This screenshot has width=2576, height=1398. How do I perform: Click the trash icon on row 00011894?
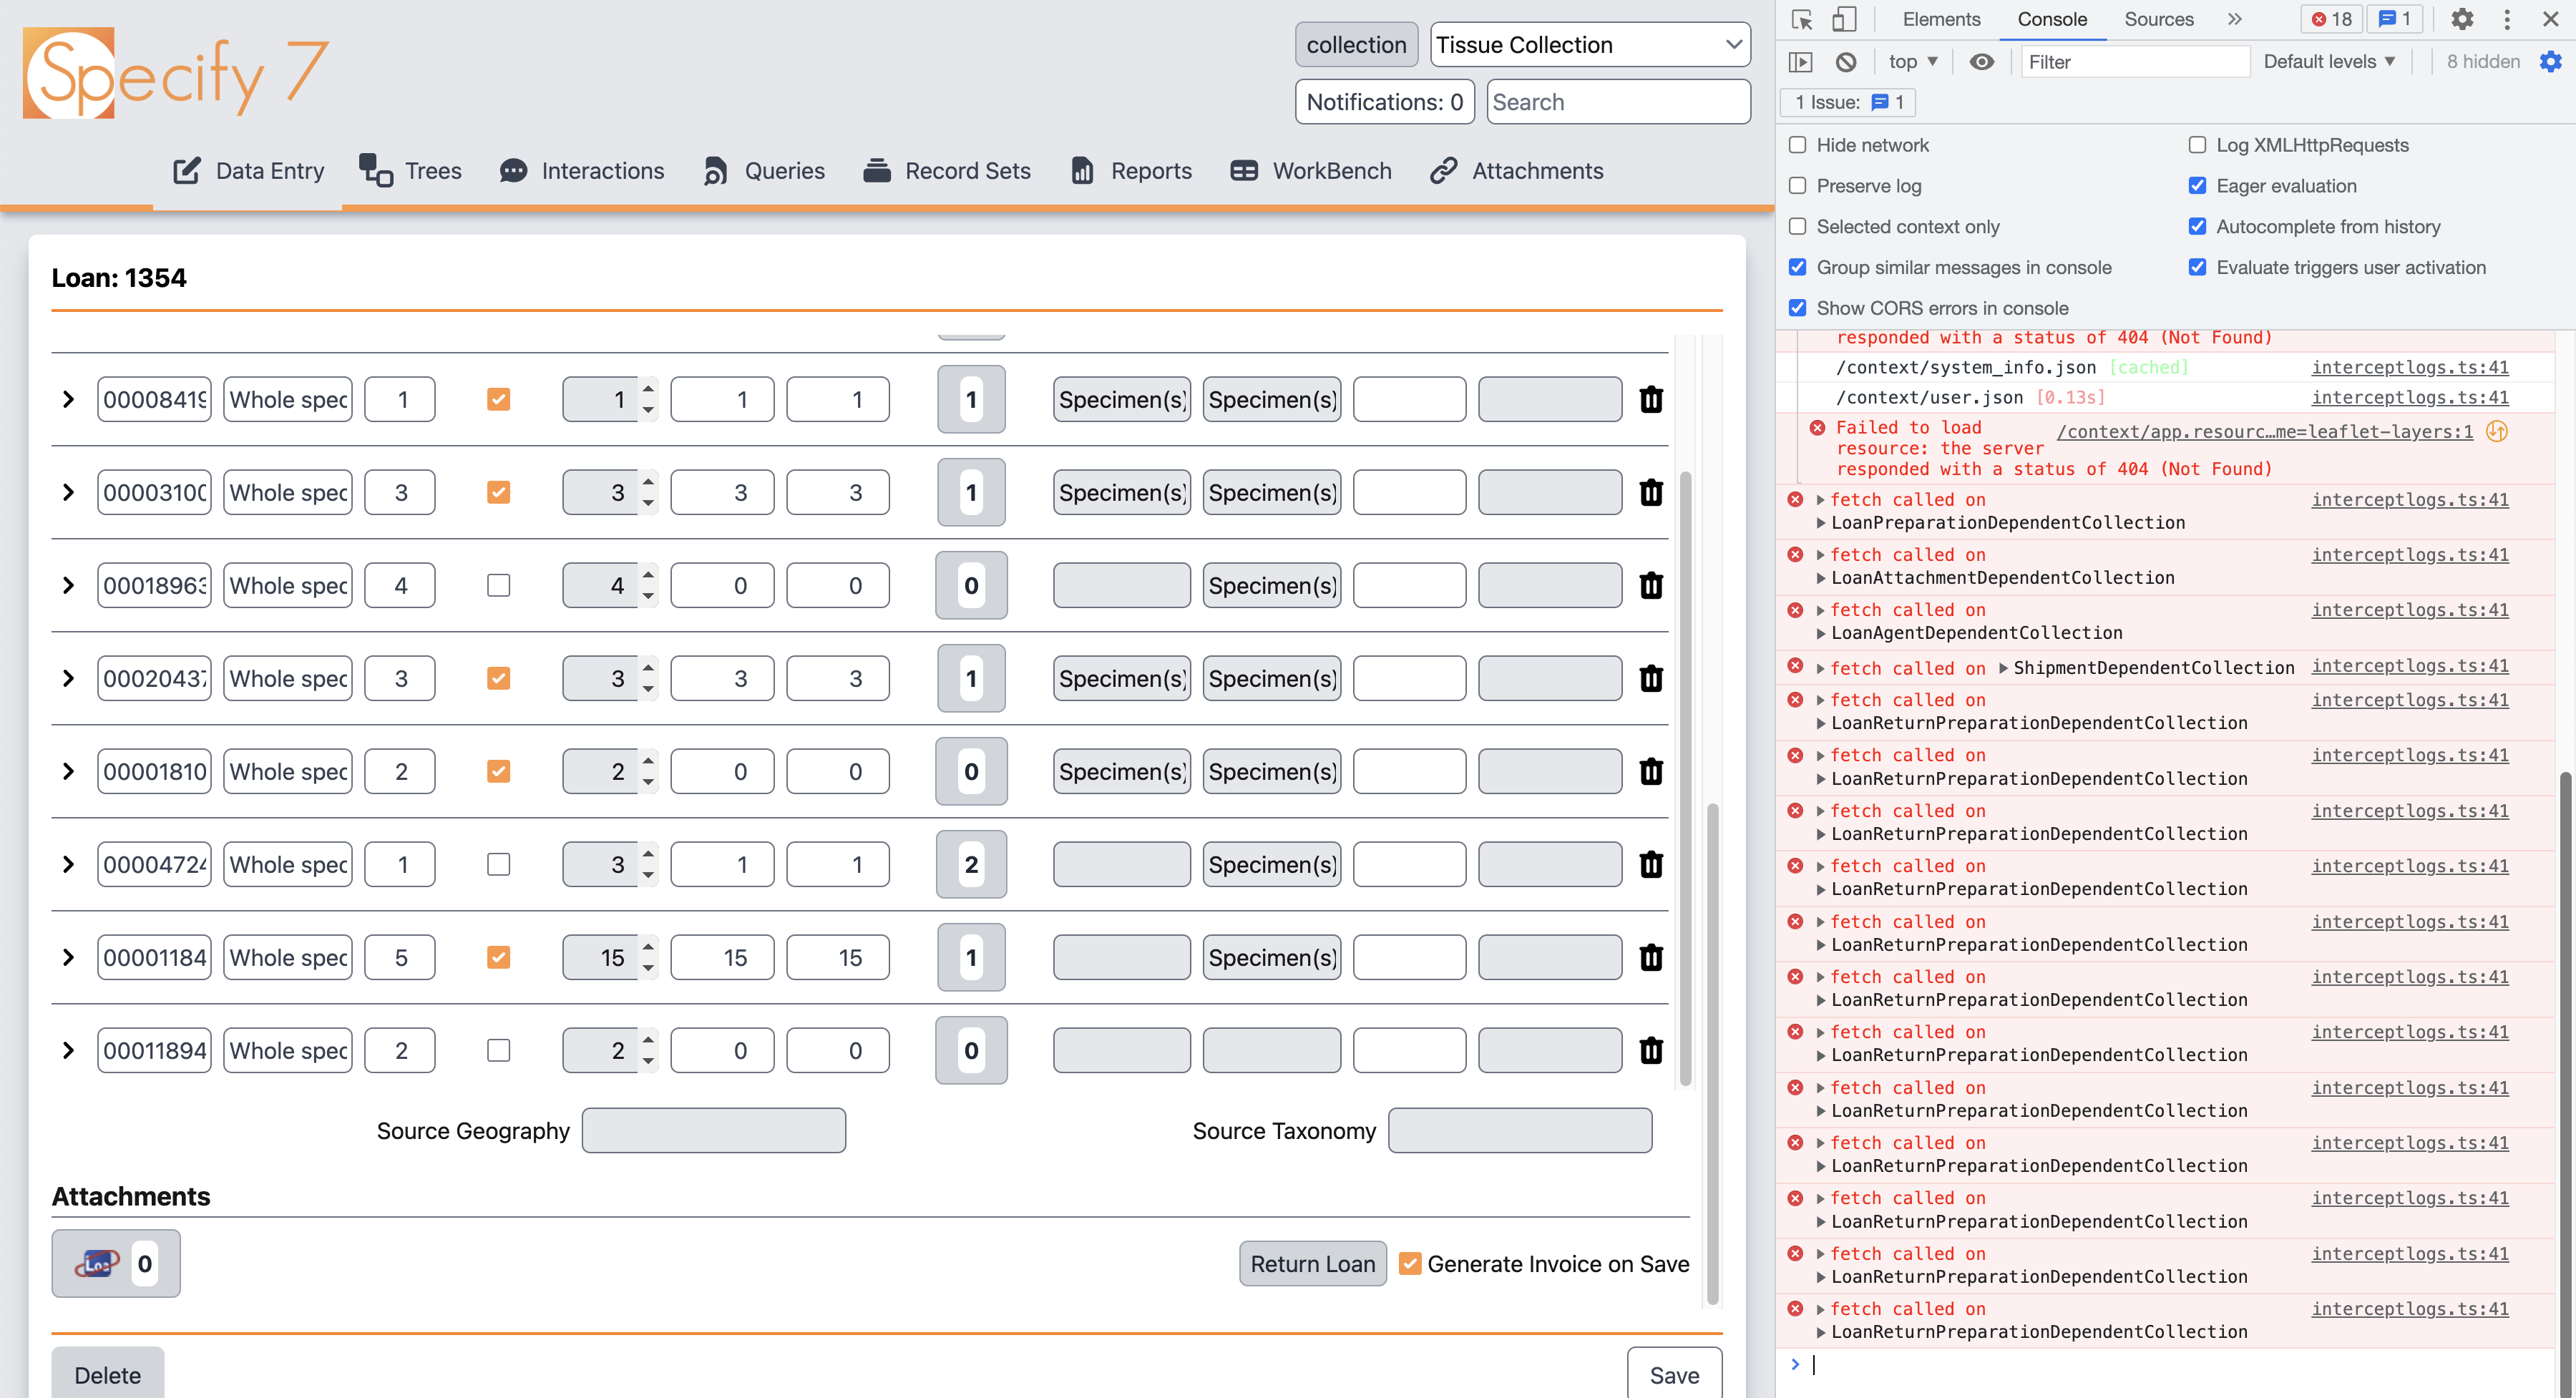(x=1650, y=1051)
